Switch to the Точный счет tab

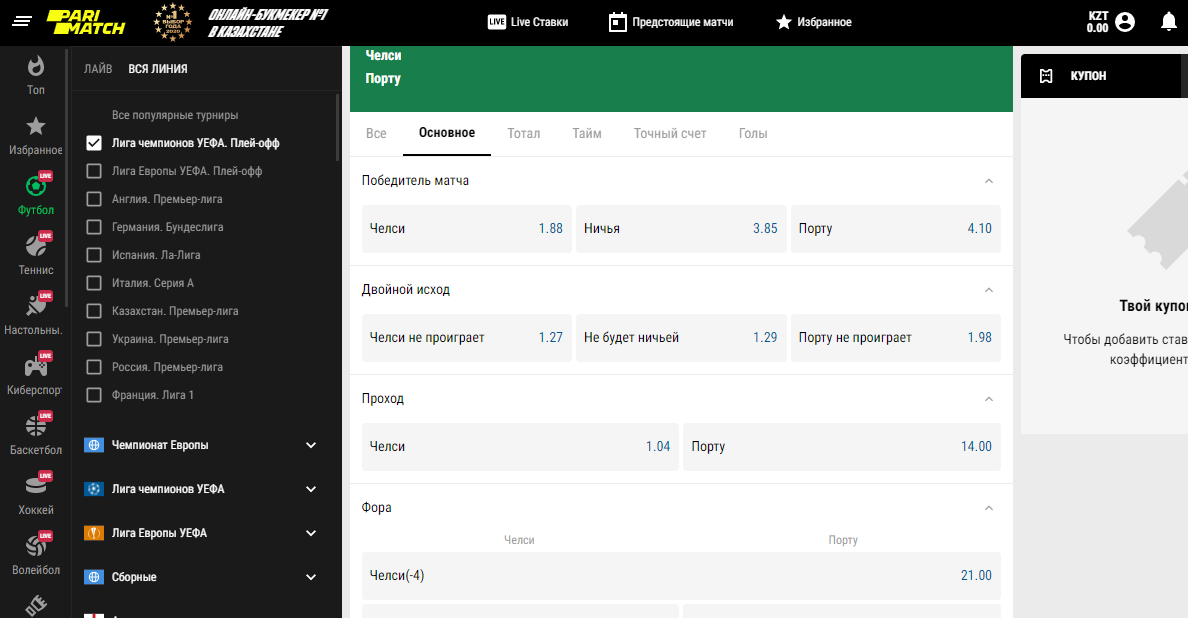point(670,133)
